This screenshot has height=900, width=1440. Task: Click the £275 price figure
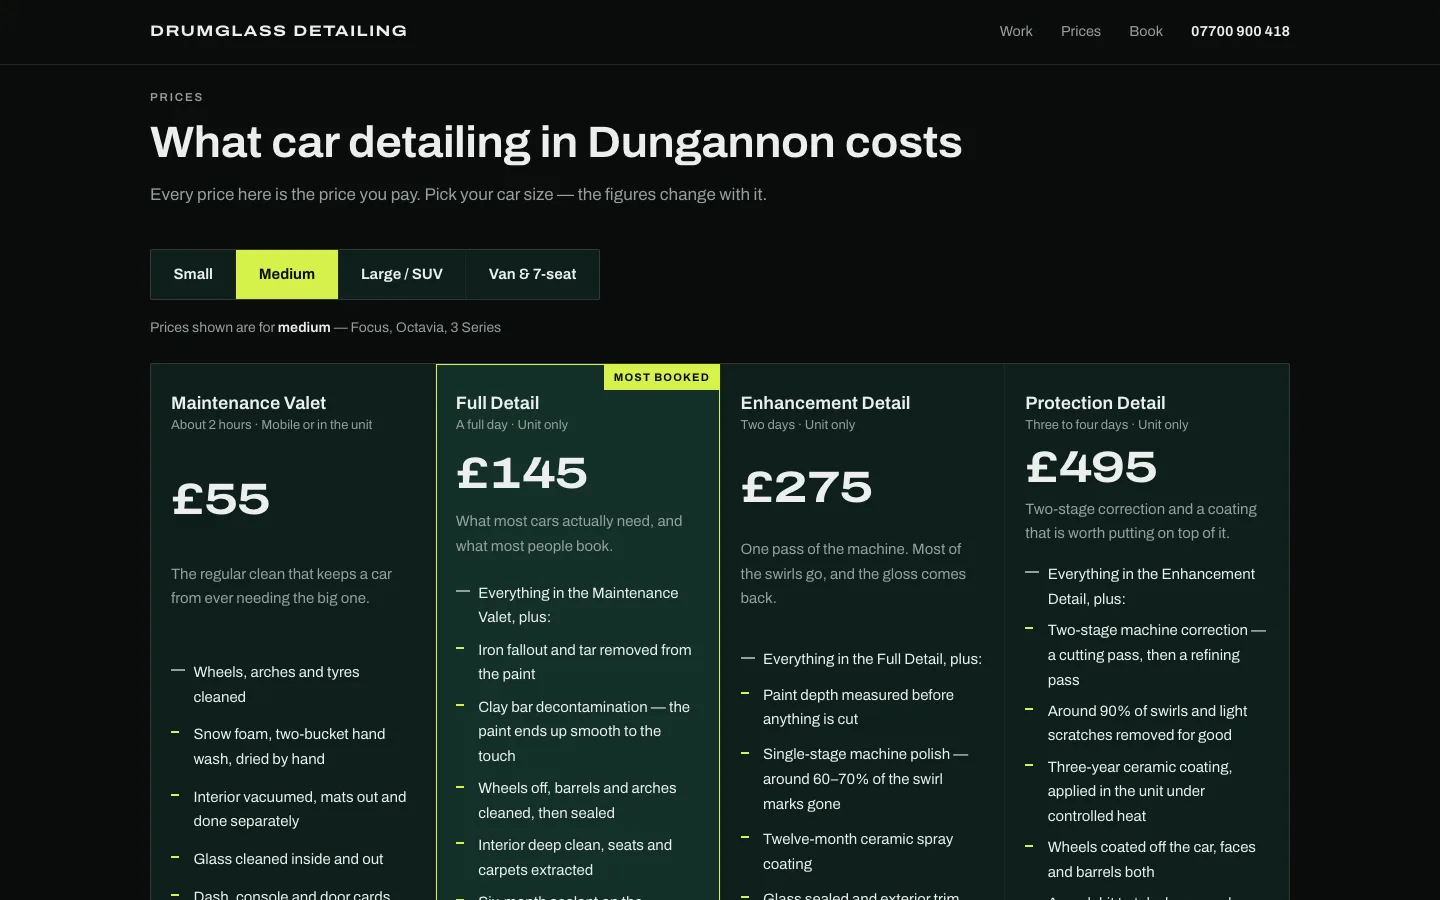(x=807, y=487)
